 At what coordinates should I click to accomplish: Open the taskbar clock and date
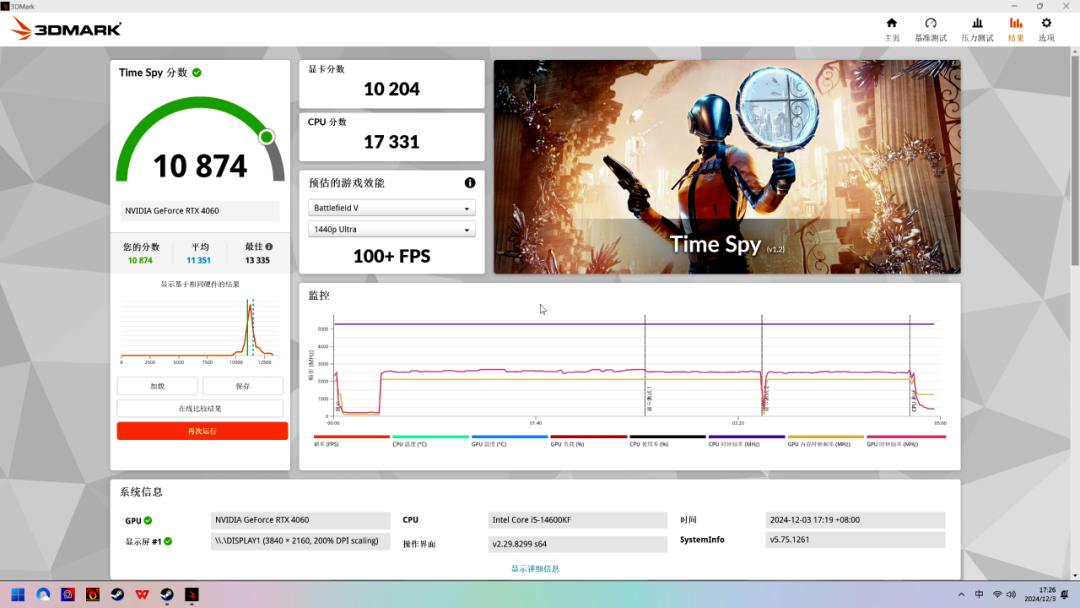(x=1040, y=594)
